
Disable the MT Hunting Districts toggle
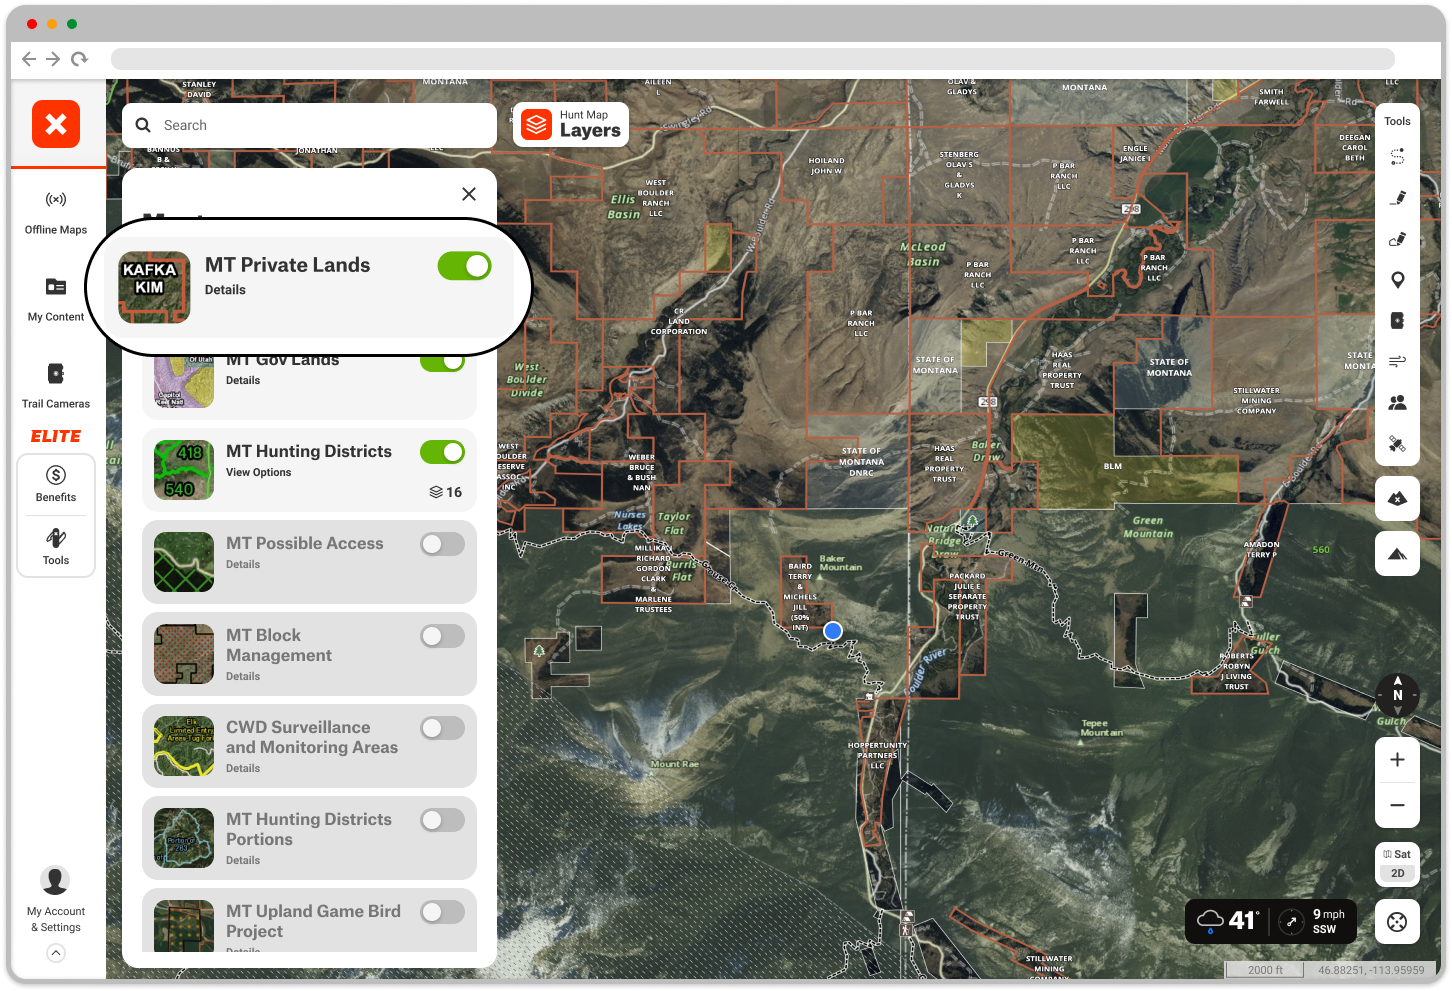click(x=442, y=452)
